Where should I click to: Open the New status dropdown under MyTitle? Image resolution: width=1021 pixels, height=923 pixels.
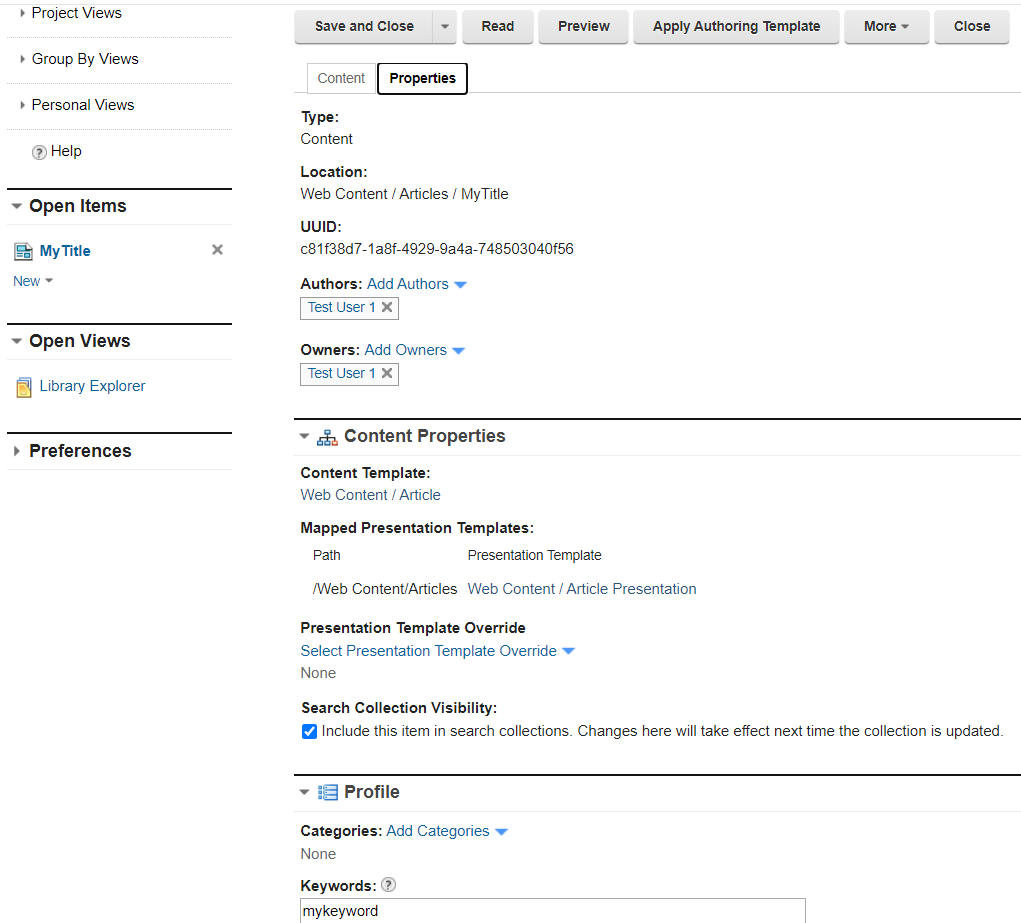tap(33, 281)
